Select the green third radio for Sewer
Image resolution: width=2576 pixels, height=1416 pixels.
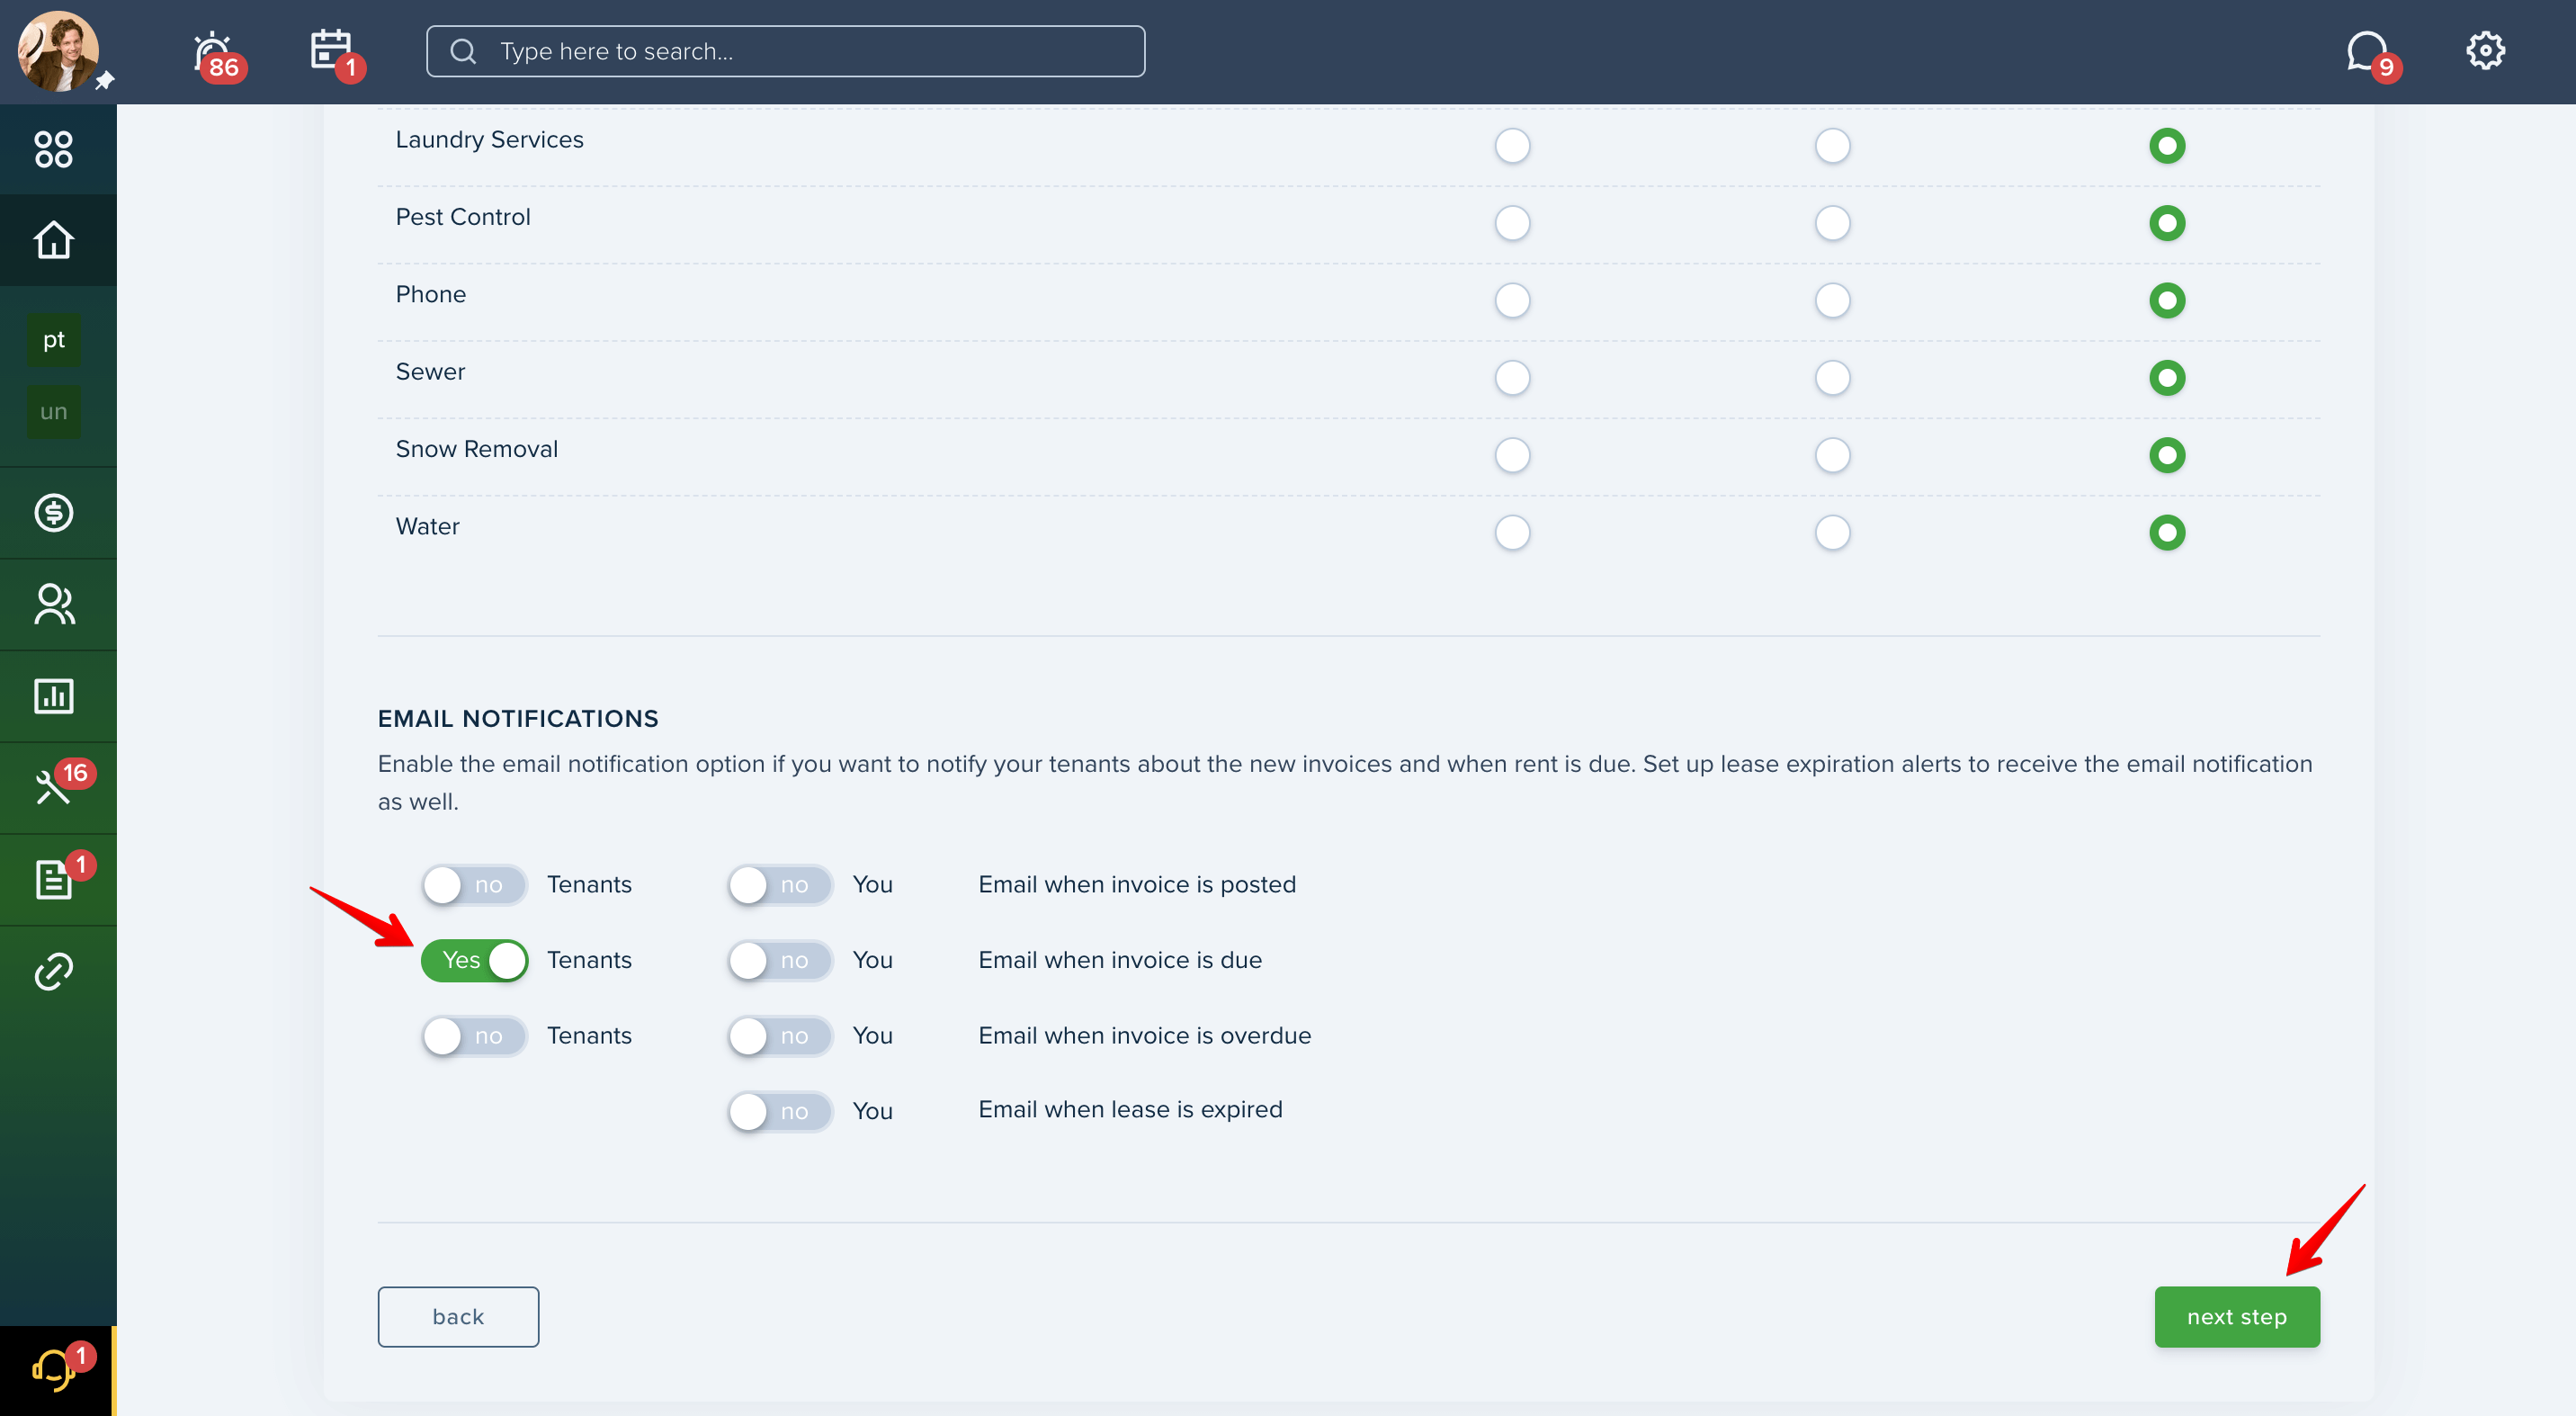2167,378
